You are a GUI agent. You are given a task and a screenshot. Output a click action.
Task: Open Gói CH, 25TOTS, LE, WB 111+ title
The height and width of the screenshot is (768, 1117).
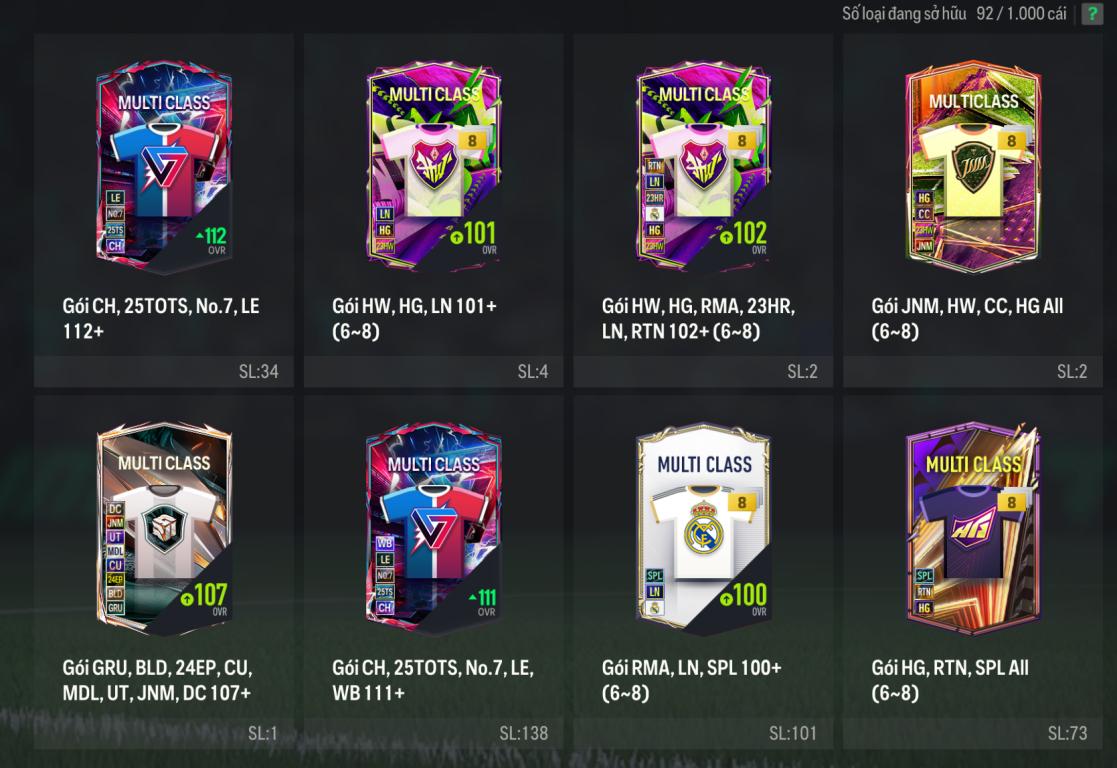coord(432,680)
